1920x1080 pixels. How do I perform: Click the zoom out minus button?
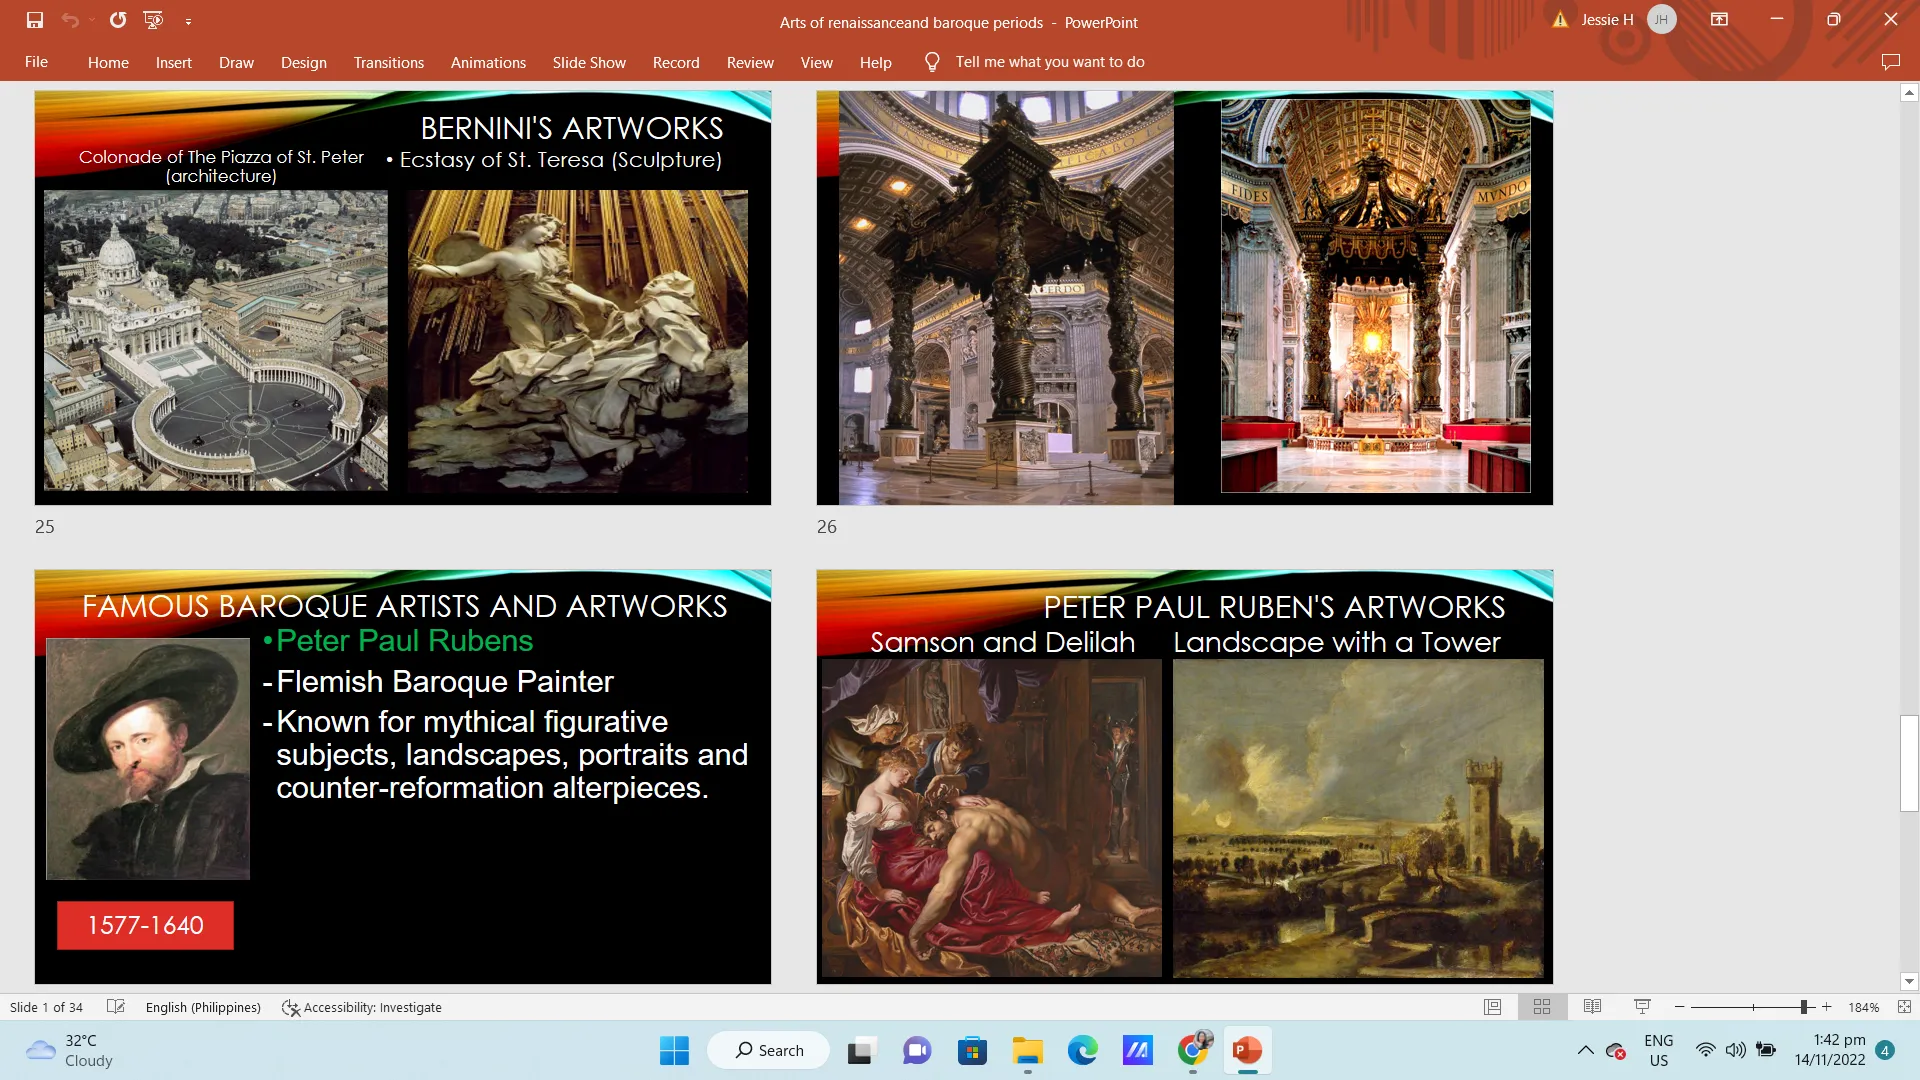[x=1680, y=1007]
